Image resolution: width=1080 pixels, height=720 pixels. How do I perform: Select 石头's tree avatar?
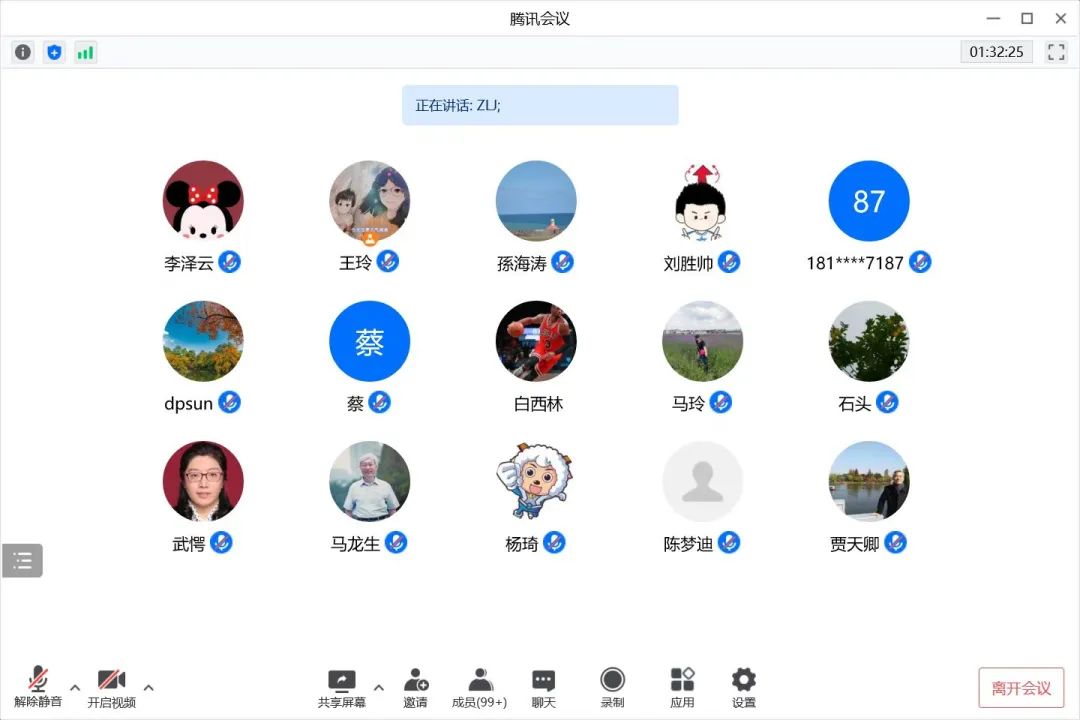[869, 341]
